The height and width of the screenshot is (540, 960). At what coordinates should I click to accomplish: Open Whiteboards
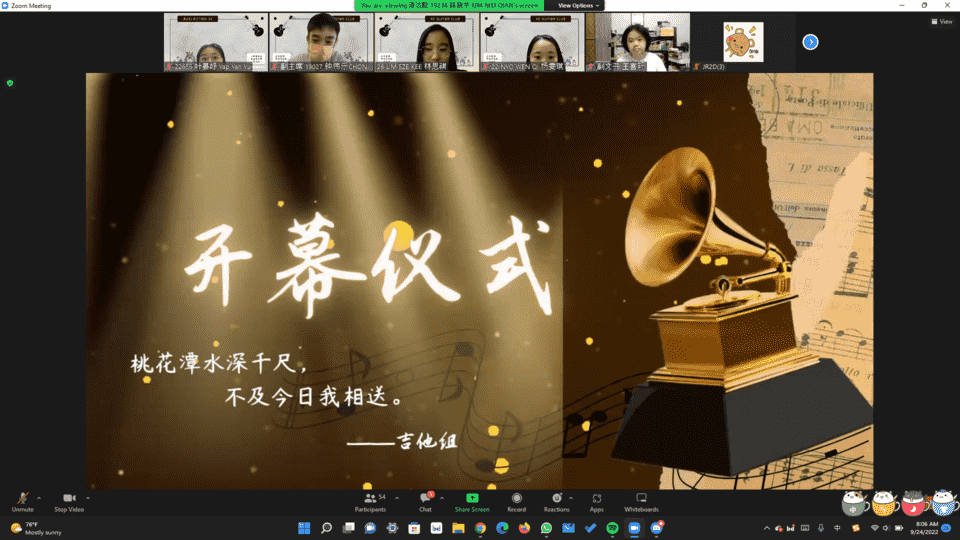[x=642, y=502]
